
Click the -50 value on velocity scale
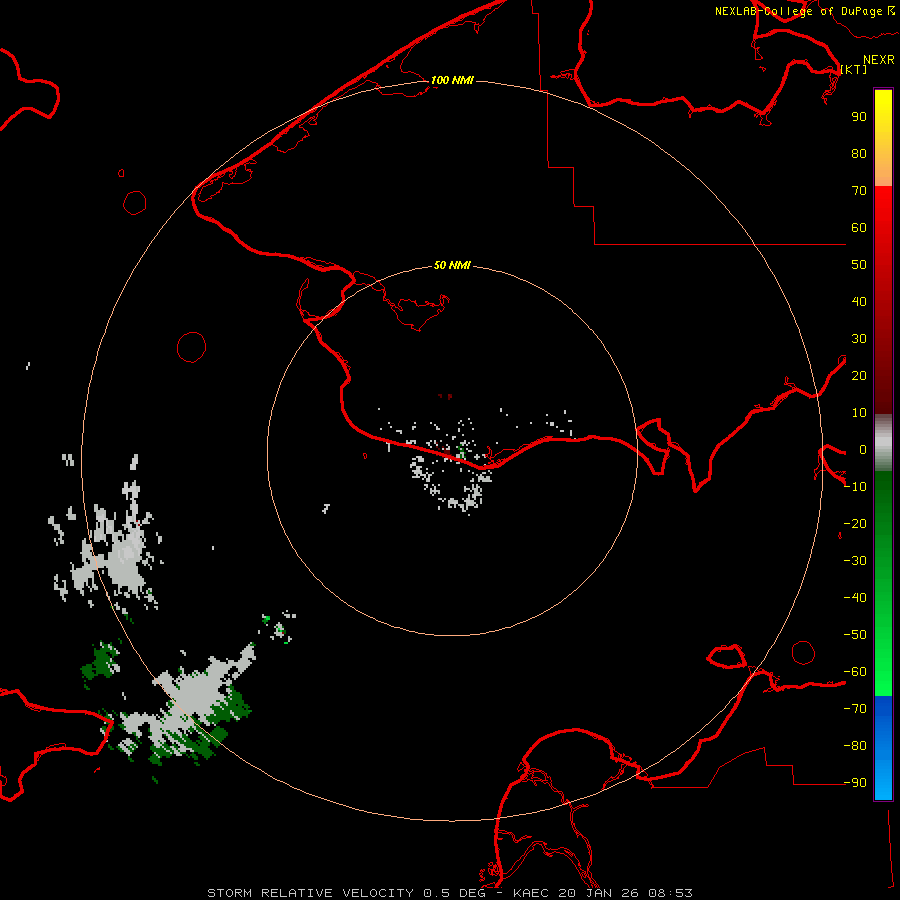[x=855, y=635]
